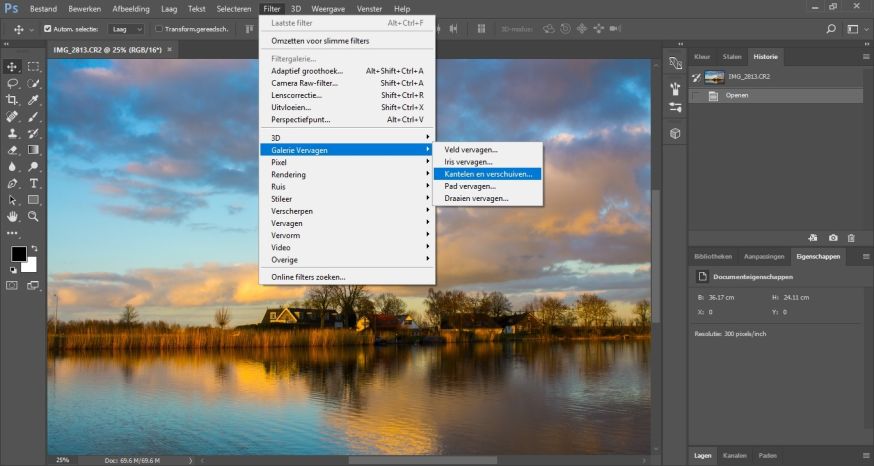Viewport: 874px width, 466px height.
Task: Select the Crop tool
Action: click(13, 100)
